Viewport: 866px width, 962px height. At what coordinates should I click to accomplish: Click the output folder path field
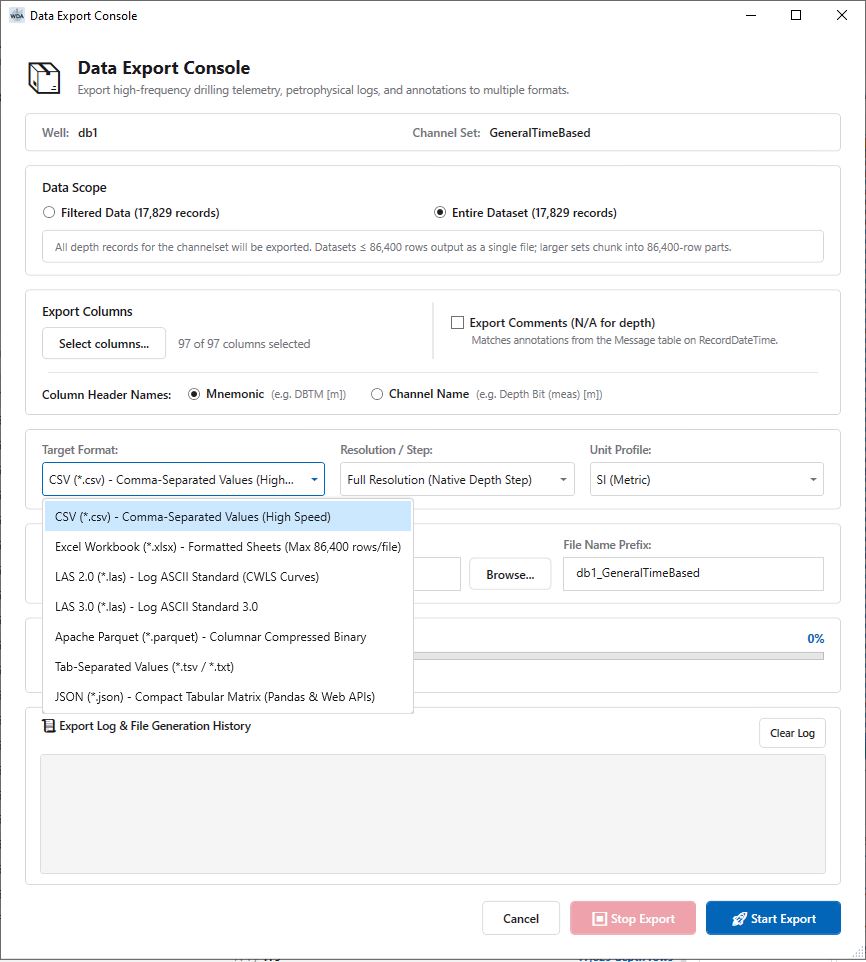[437, 574]
